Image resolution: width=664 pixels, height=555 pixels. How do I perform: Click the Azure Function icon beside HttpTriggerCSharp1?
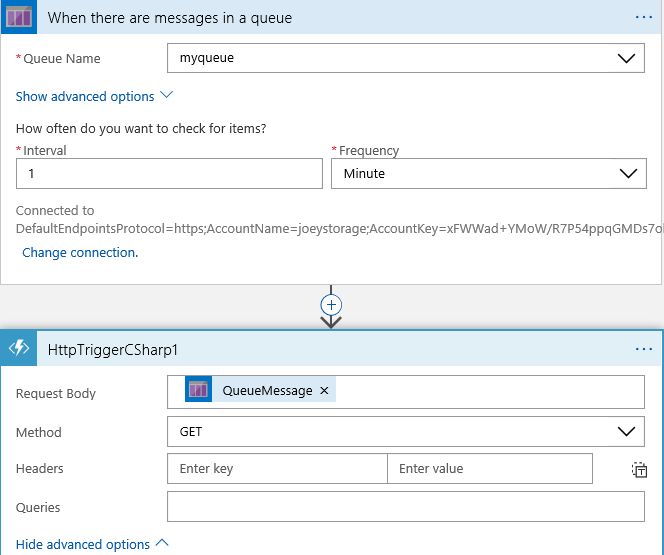pos(19,349)
